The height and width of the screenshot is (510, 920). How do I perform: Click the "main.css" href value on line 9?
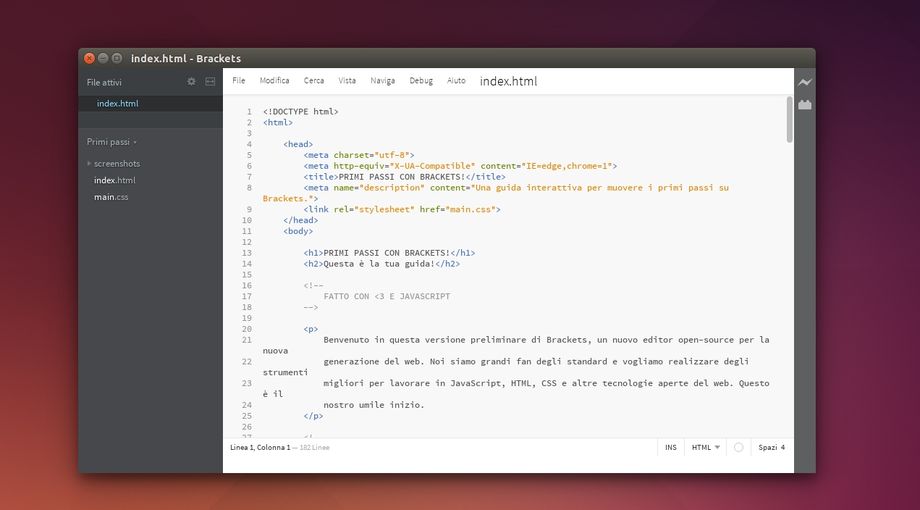click(471, 209)
